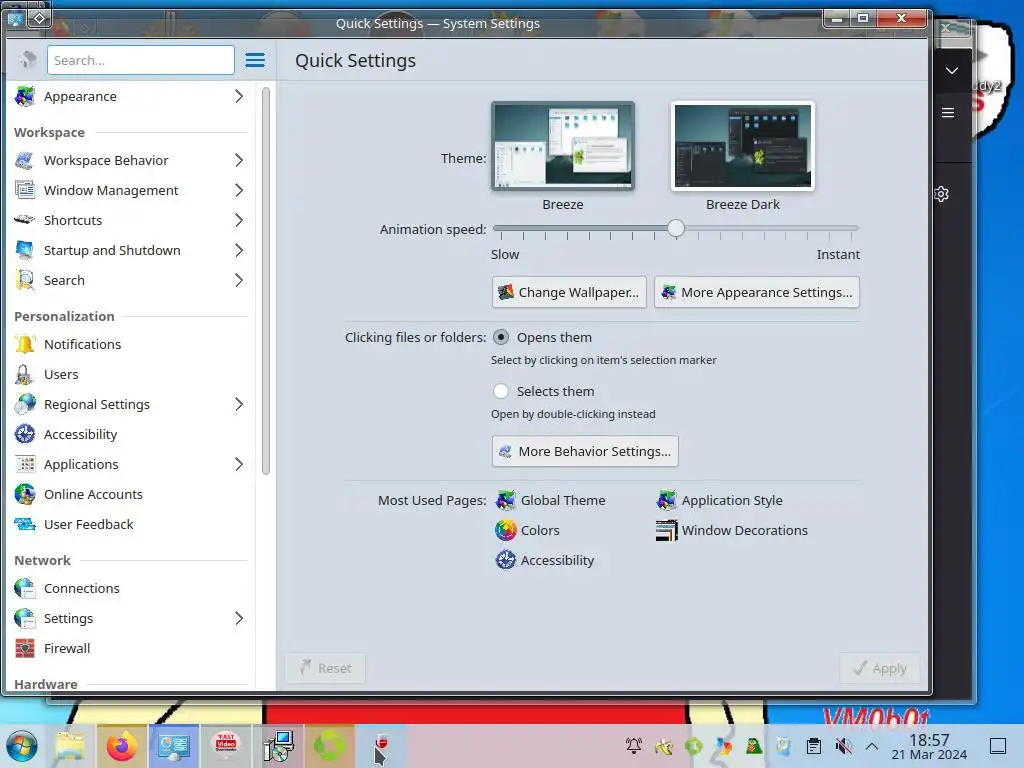Open the file manager from taskbar
Screen dimensions: 1024x768
click(70, 746)
